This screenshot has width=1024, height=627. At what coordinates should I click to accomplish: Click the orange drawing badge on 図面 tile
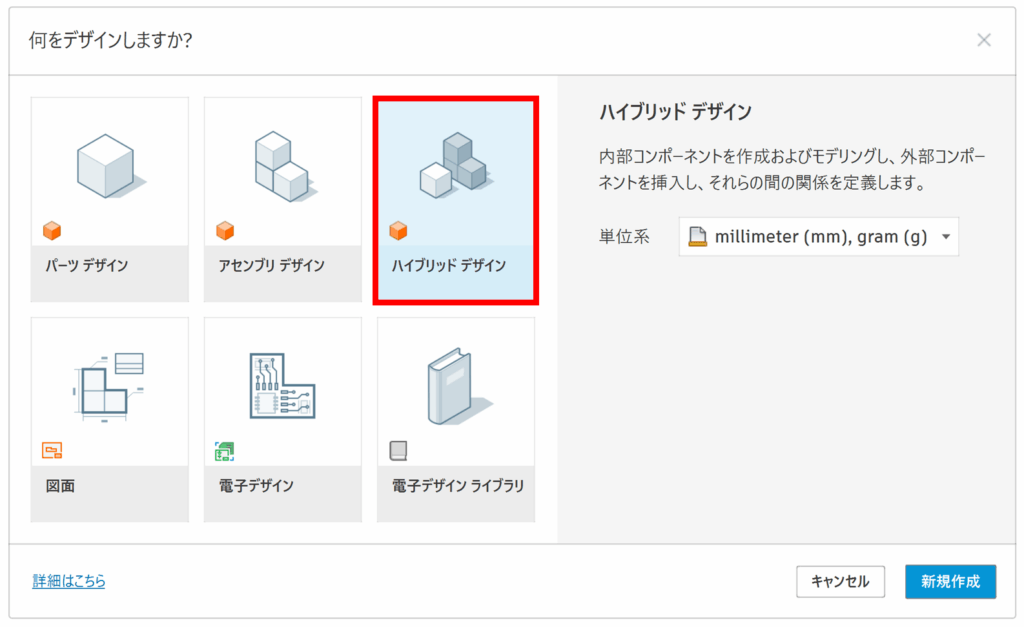coord(52,451)
